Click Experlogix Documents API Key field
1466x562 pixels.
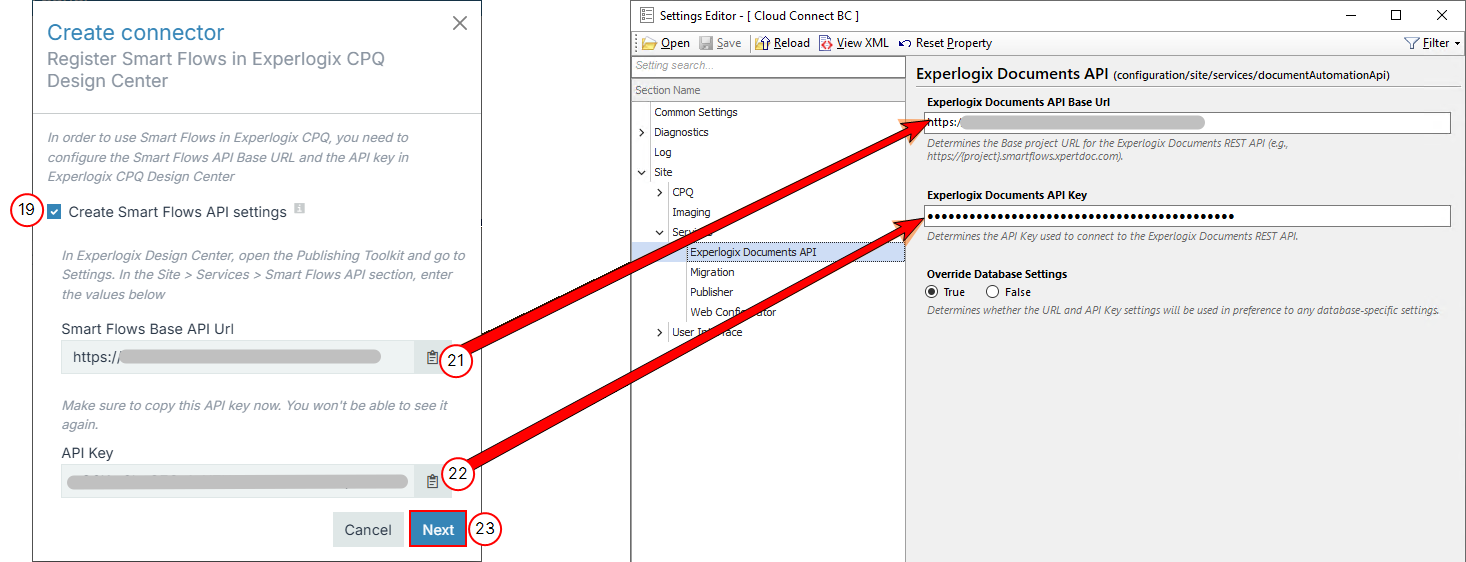pyautogui.click(x=1187, y=216)
